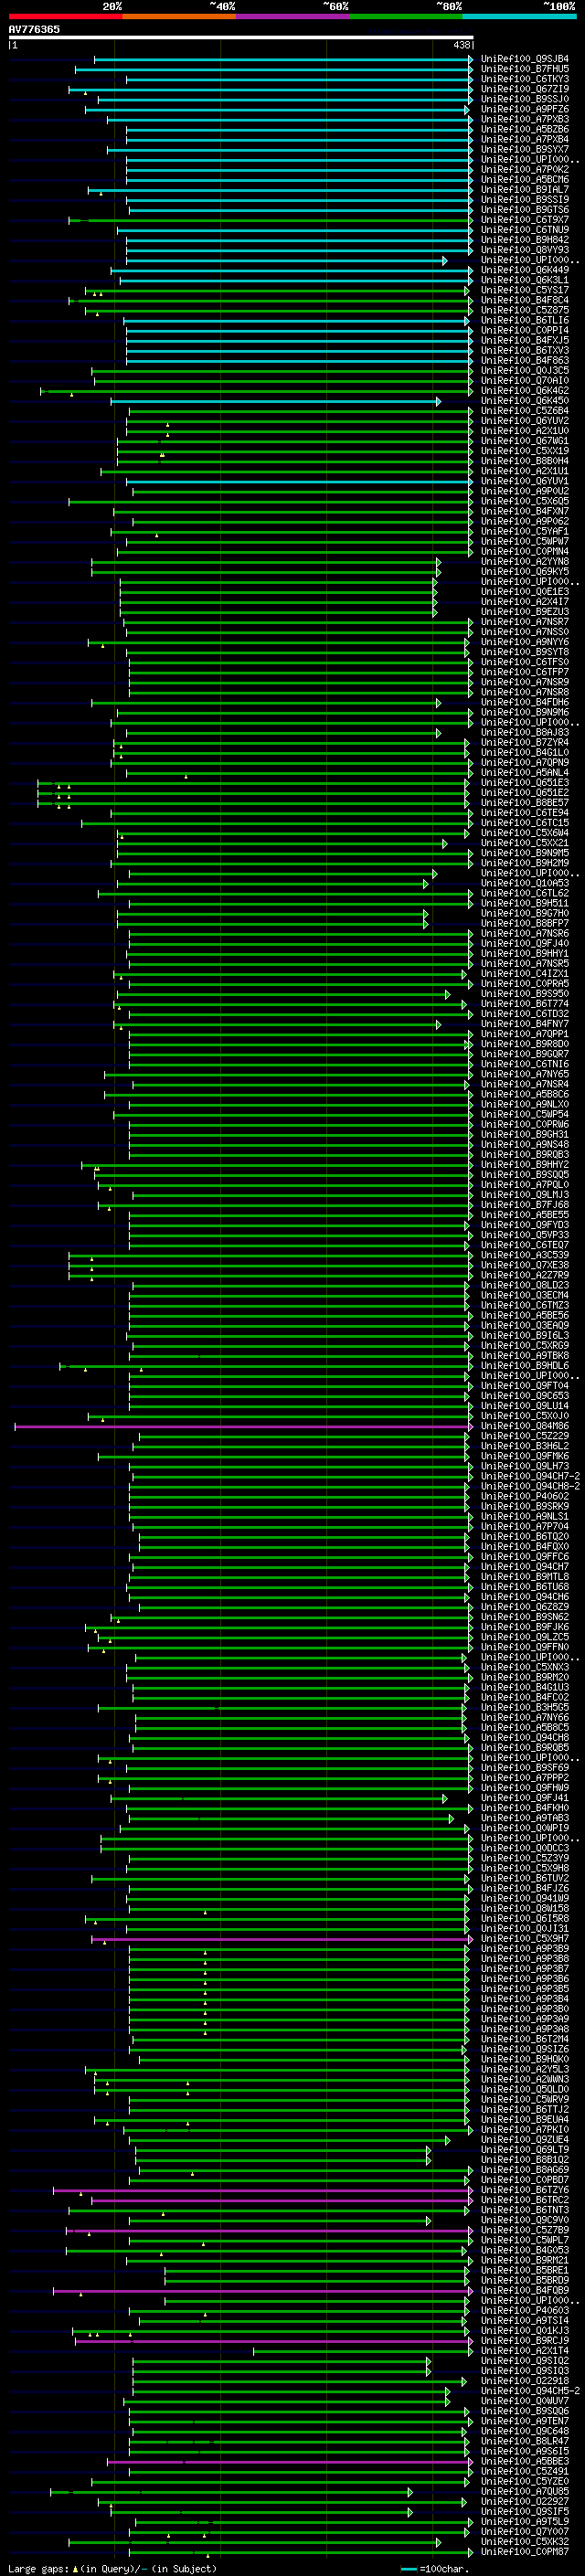Click label UniRef100_Q01KJ3
This screenshot has height=2576, width=585.
coord(525,2330)
